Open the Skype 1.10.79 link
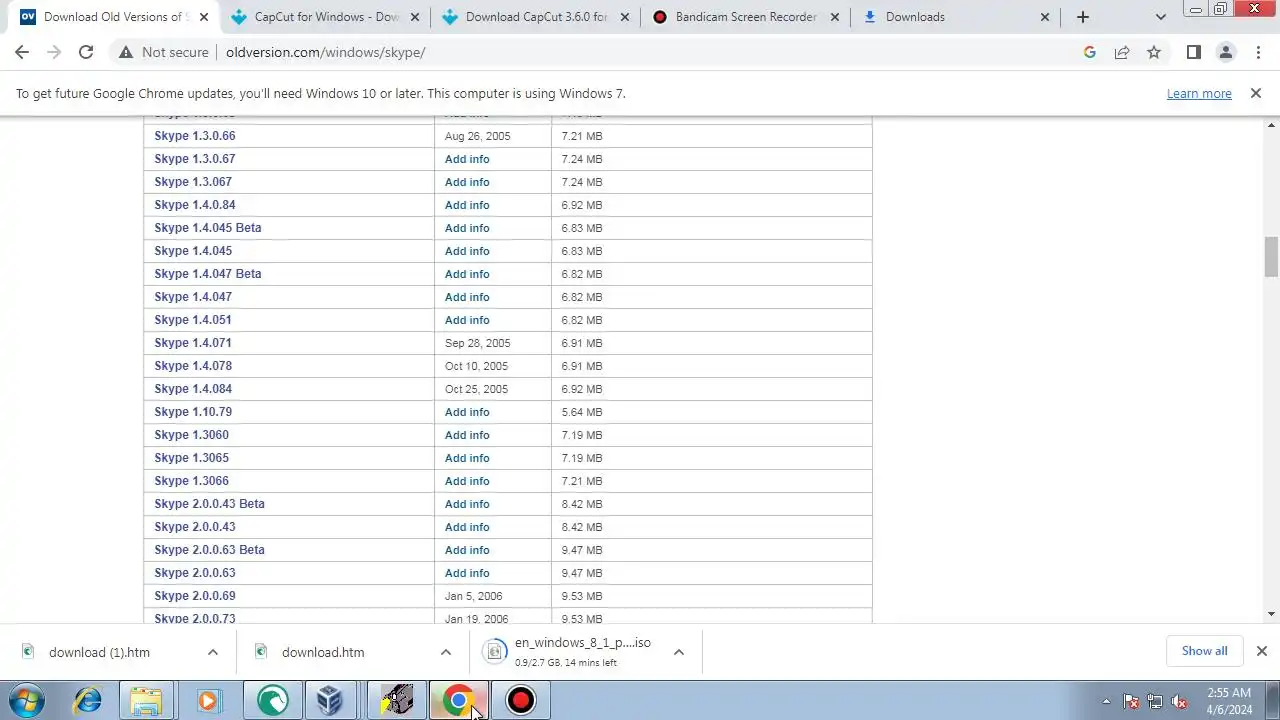Screen dimensions: 1280x720 tap(193, 412)
